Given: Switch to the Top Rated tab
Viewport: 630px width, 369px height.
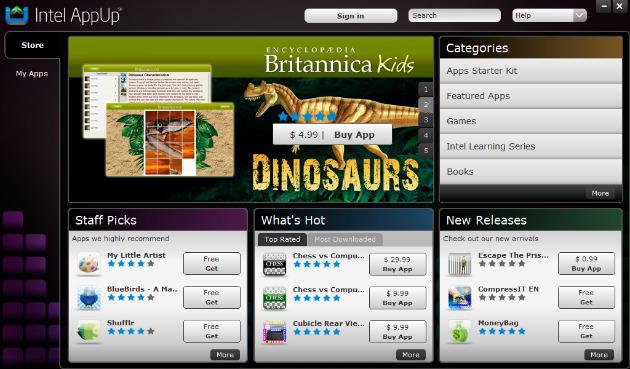Looking at the screenshot, I should point(282,240).
